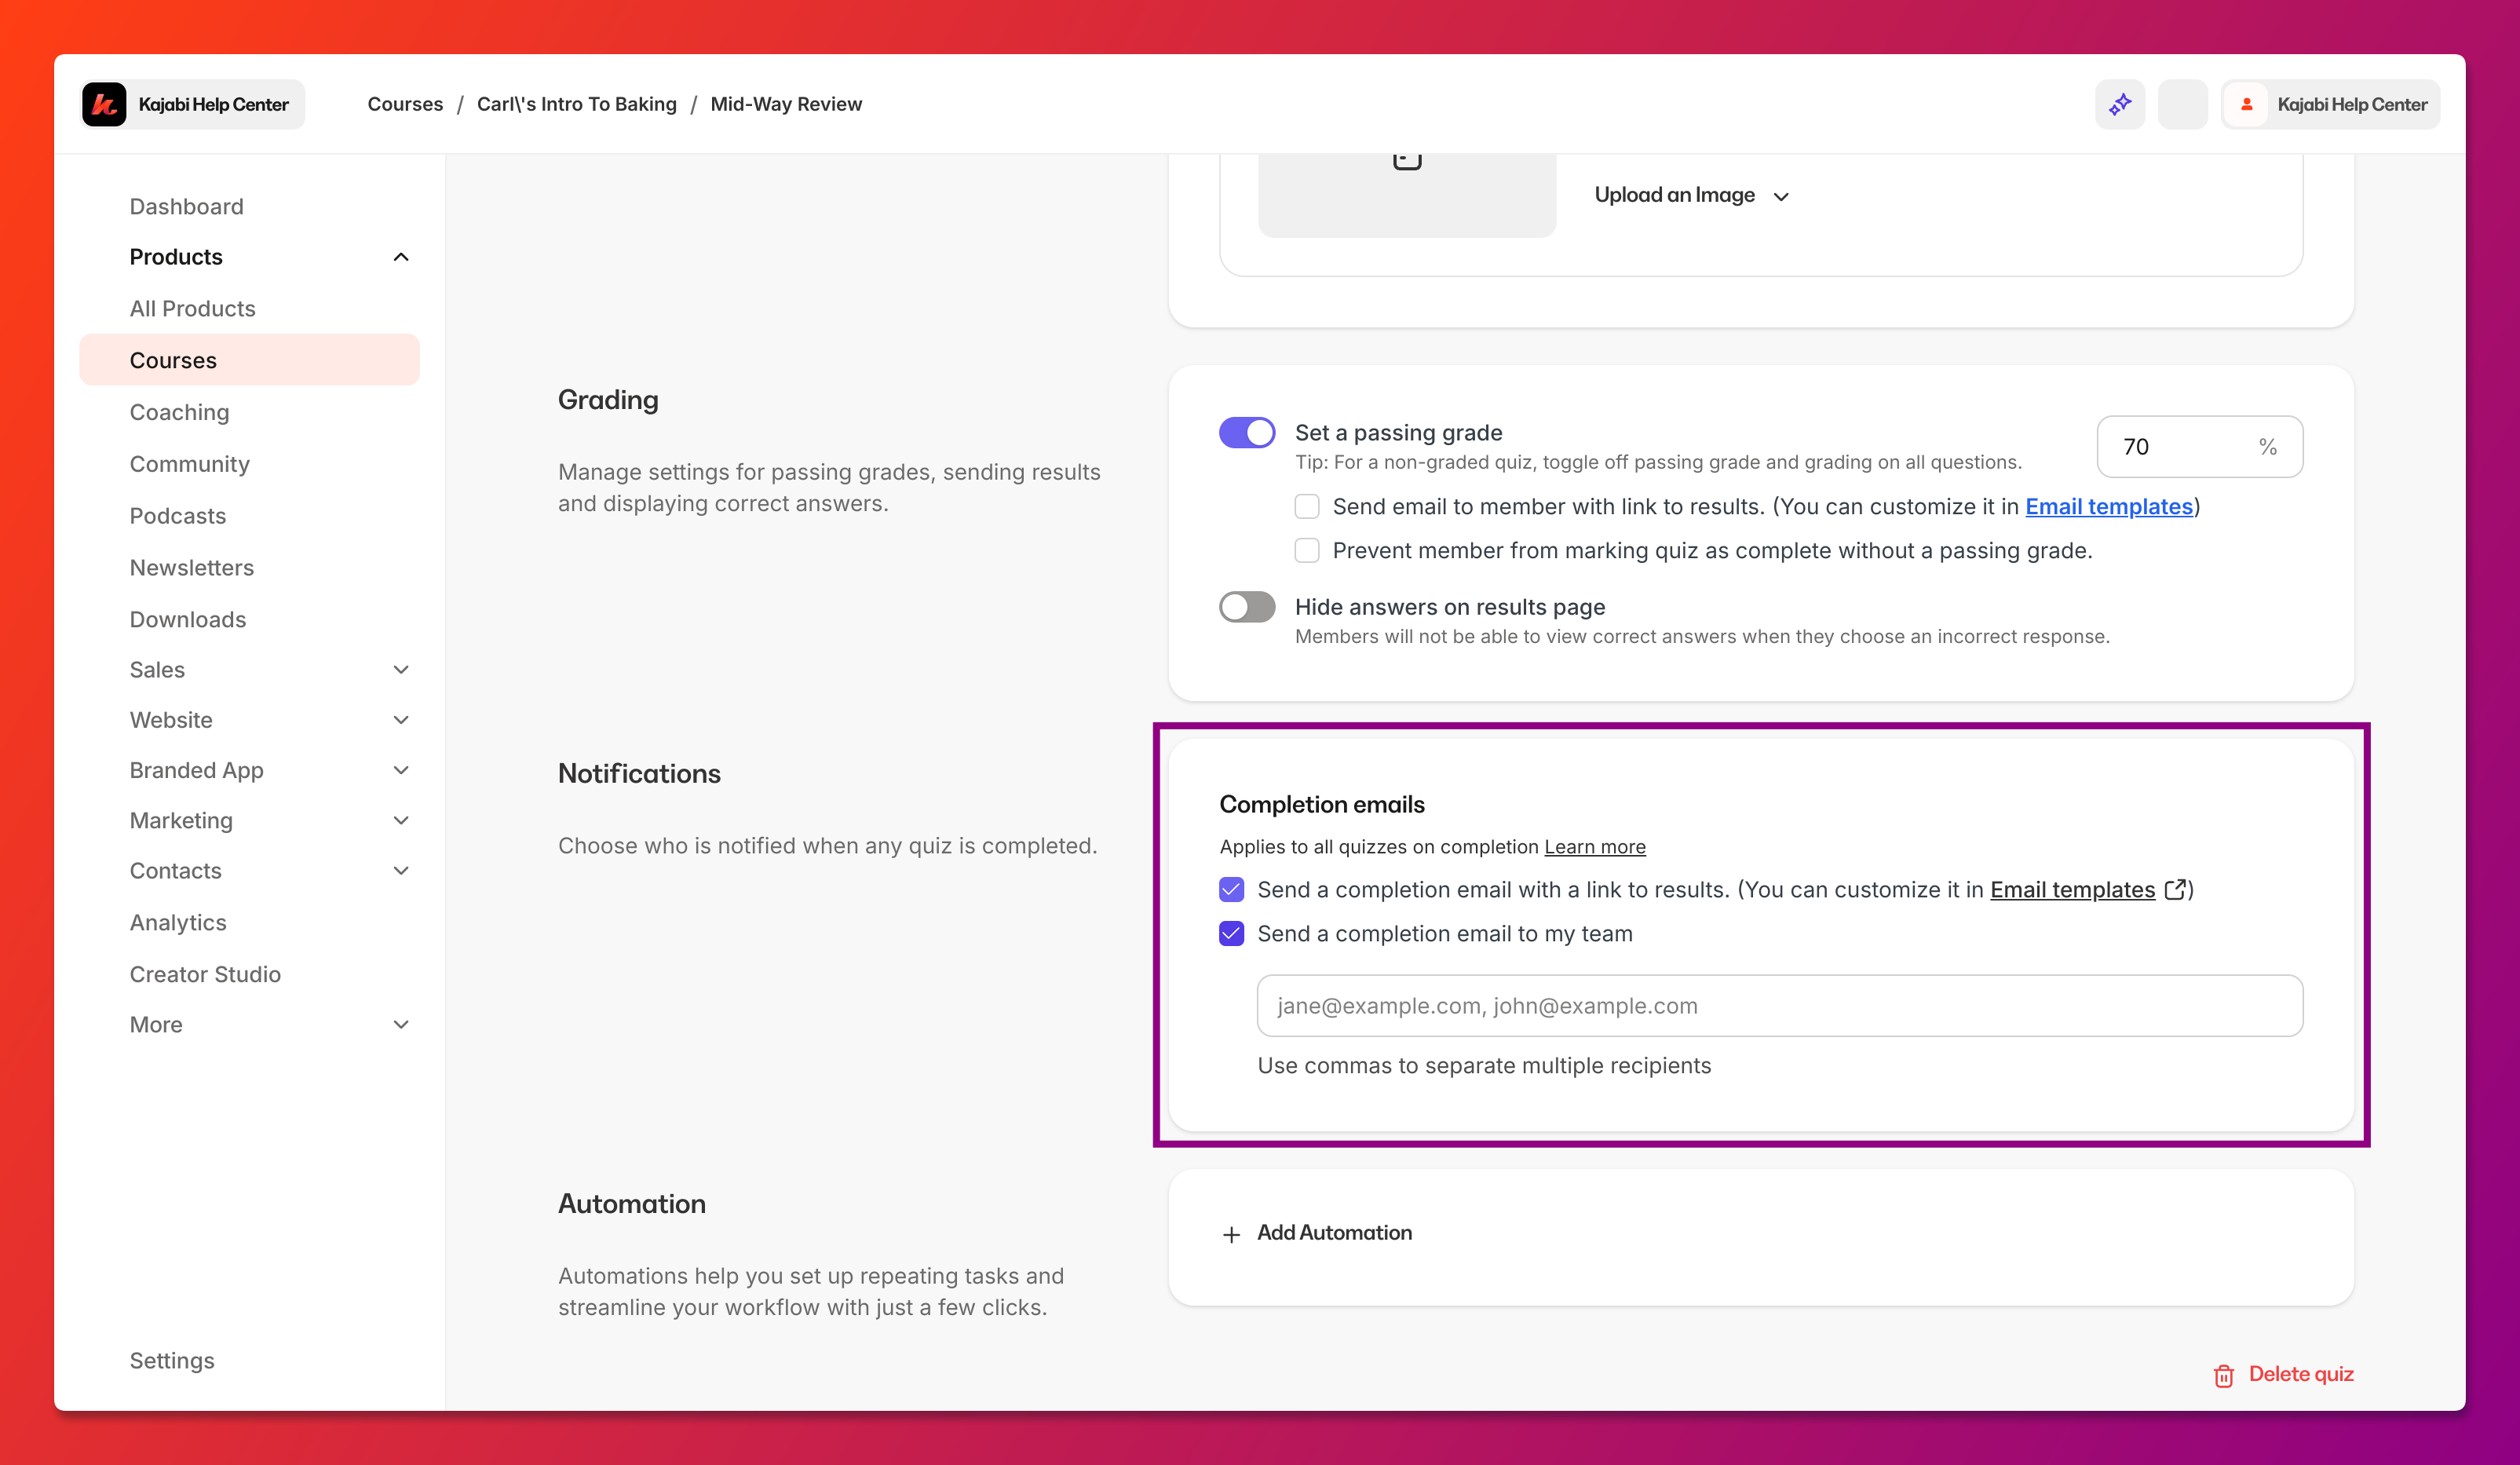The width and height of the screenshot is (2520, 1465).
Task: Click the Marketing label in sidebar
Action: (181, 821)
